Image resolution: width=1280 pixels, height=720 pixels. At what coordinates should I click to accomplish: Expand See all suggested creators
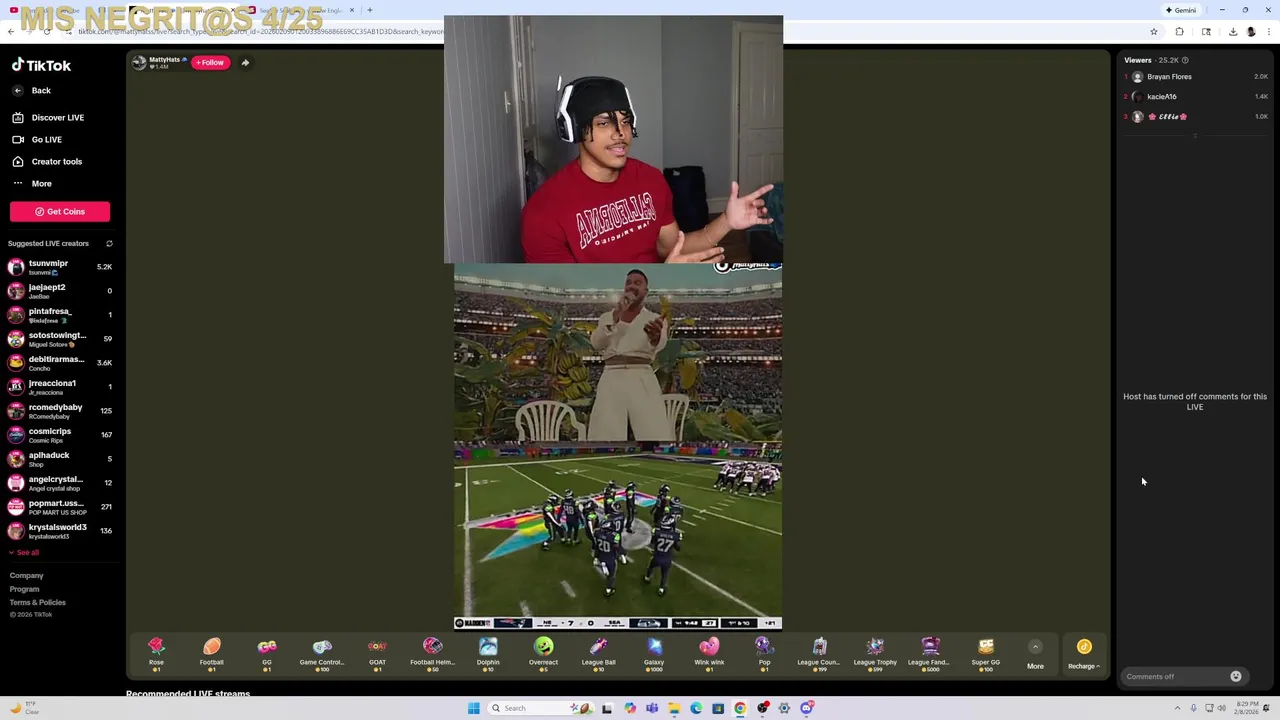(24, 552)
